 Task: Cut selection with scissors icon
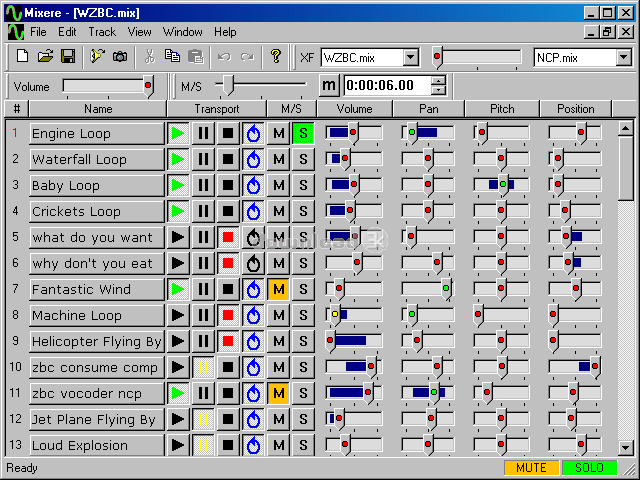point(150,56)
